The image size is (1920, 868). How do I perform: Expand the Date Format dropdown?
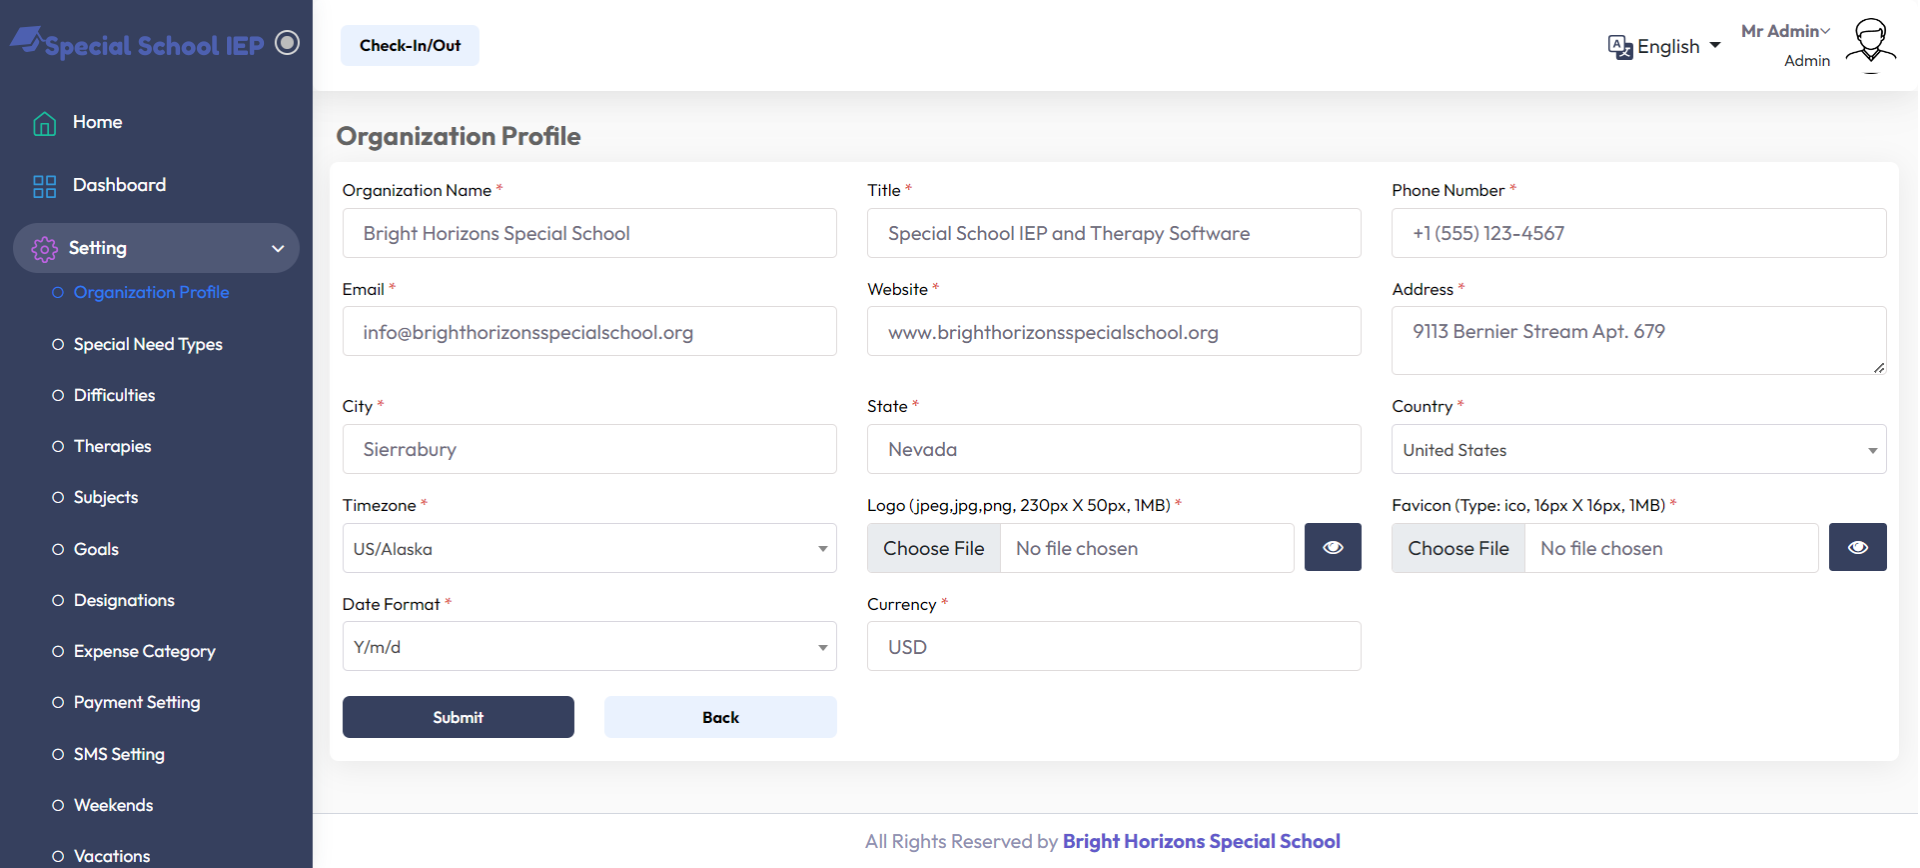point(589,647)
